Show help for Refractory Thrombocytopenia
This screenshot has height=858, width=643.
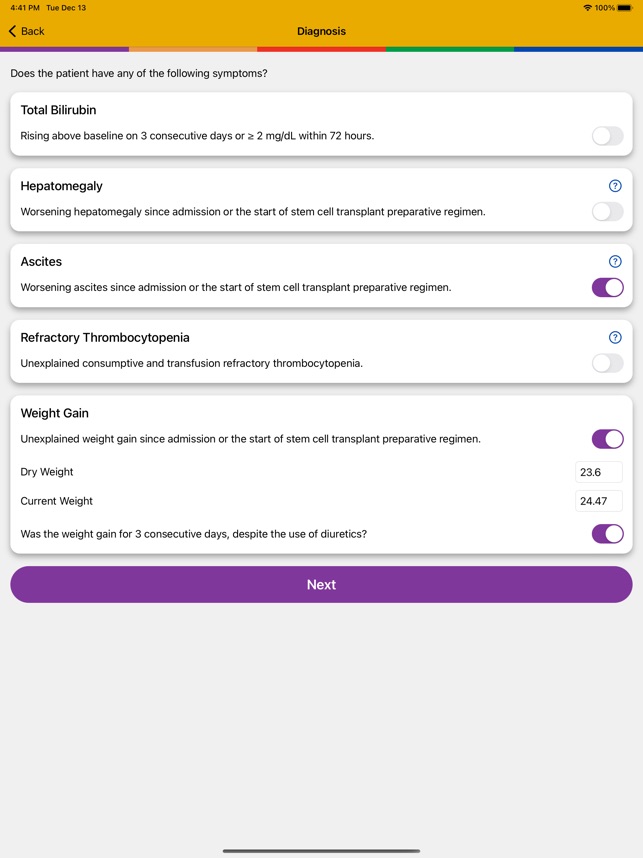[x=615, y=338]
